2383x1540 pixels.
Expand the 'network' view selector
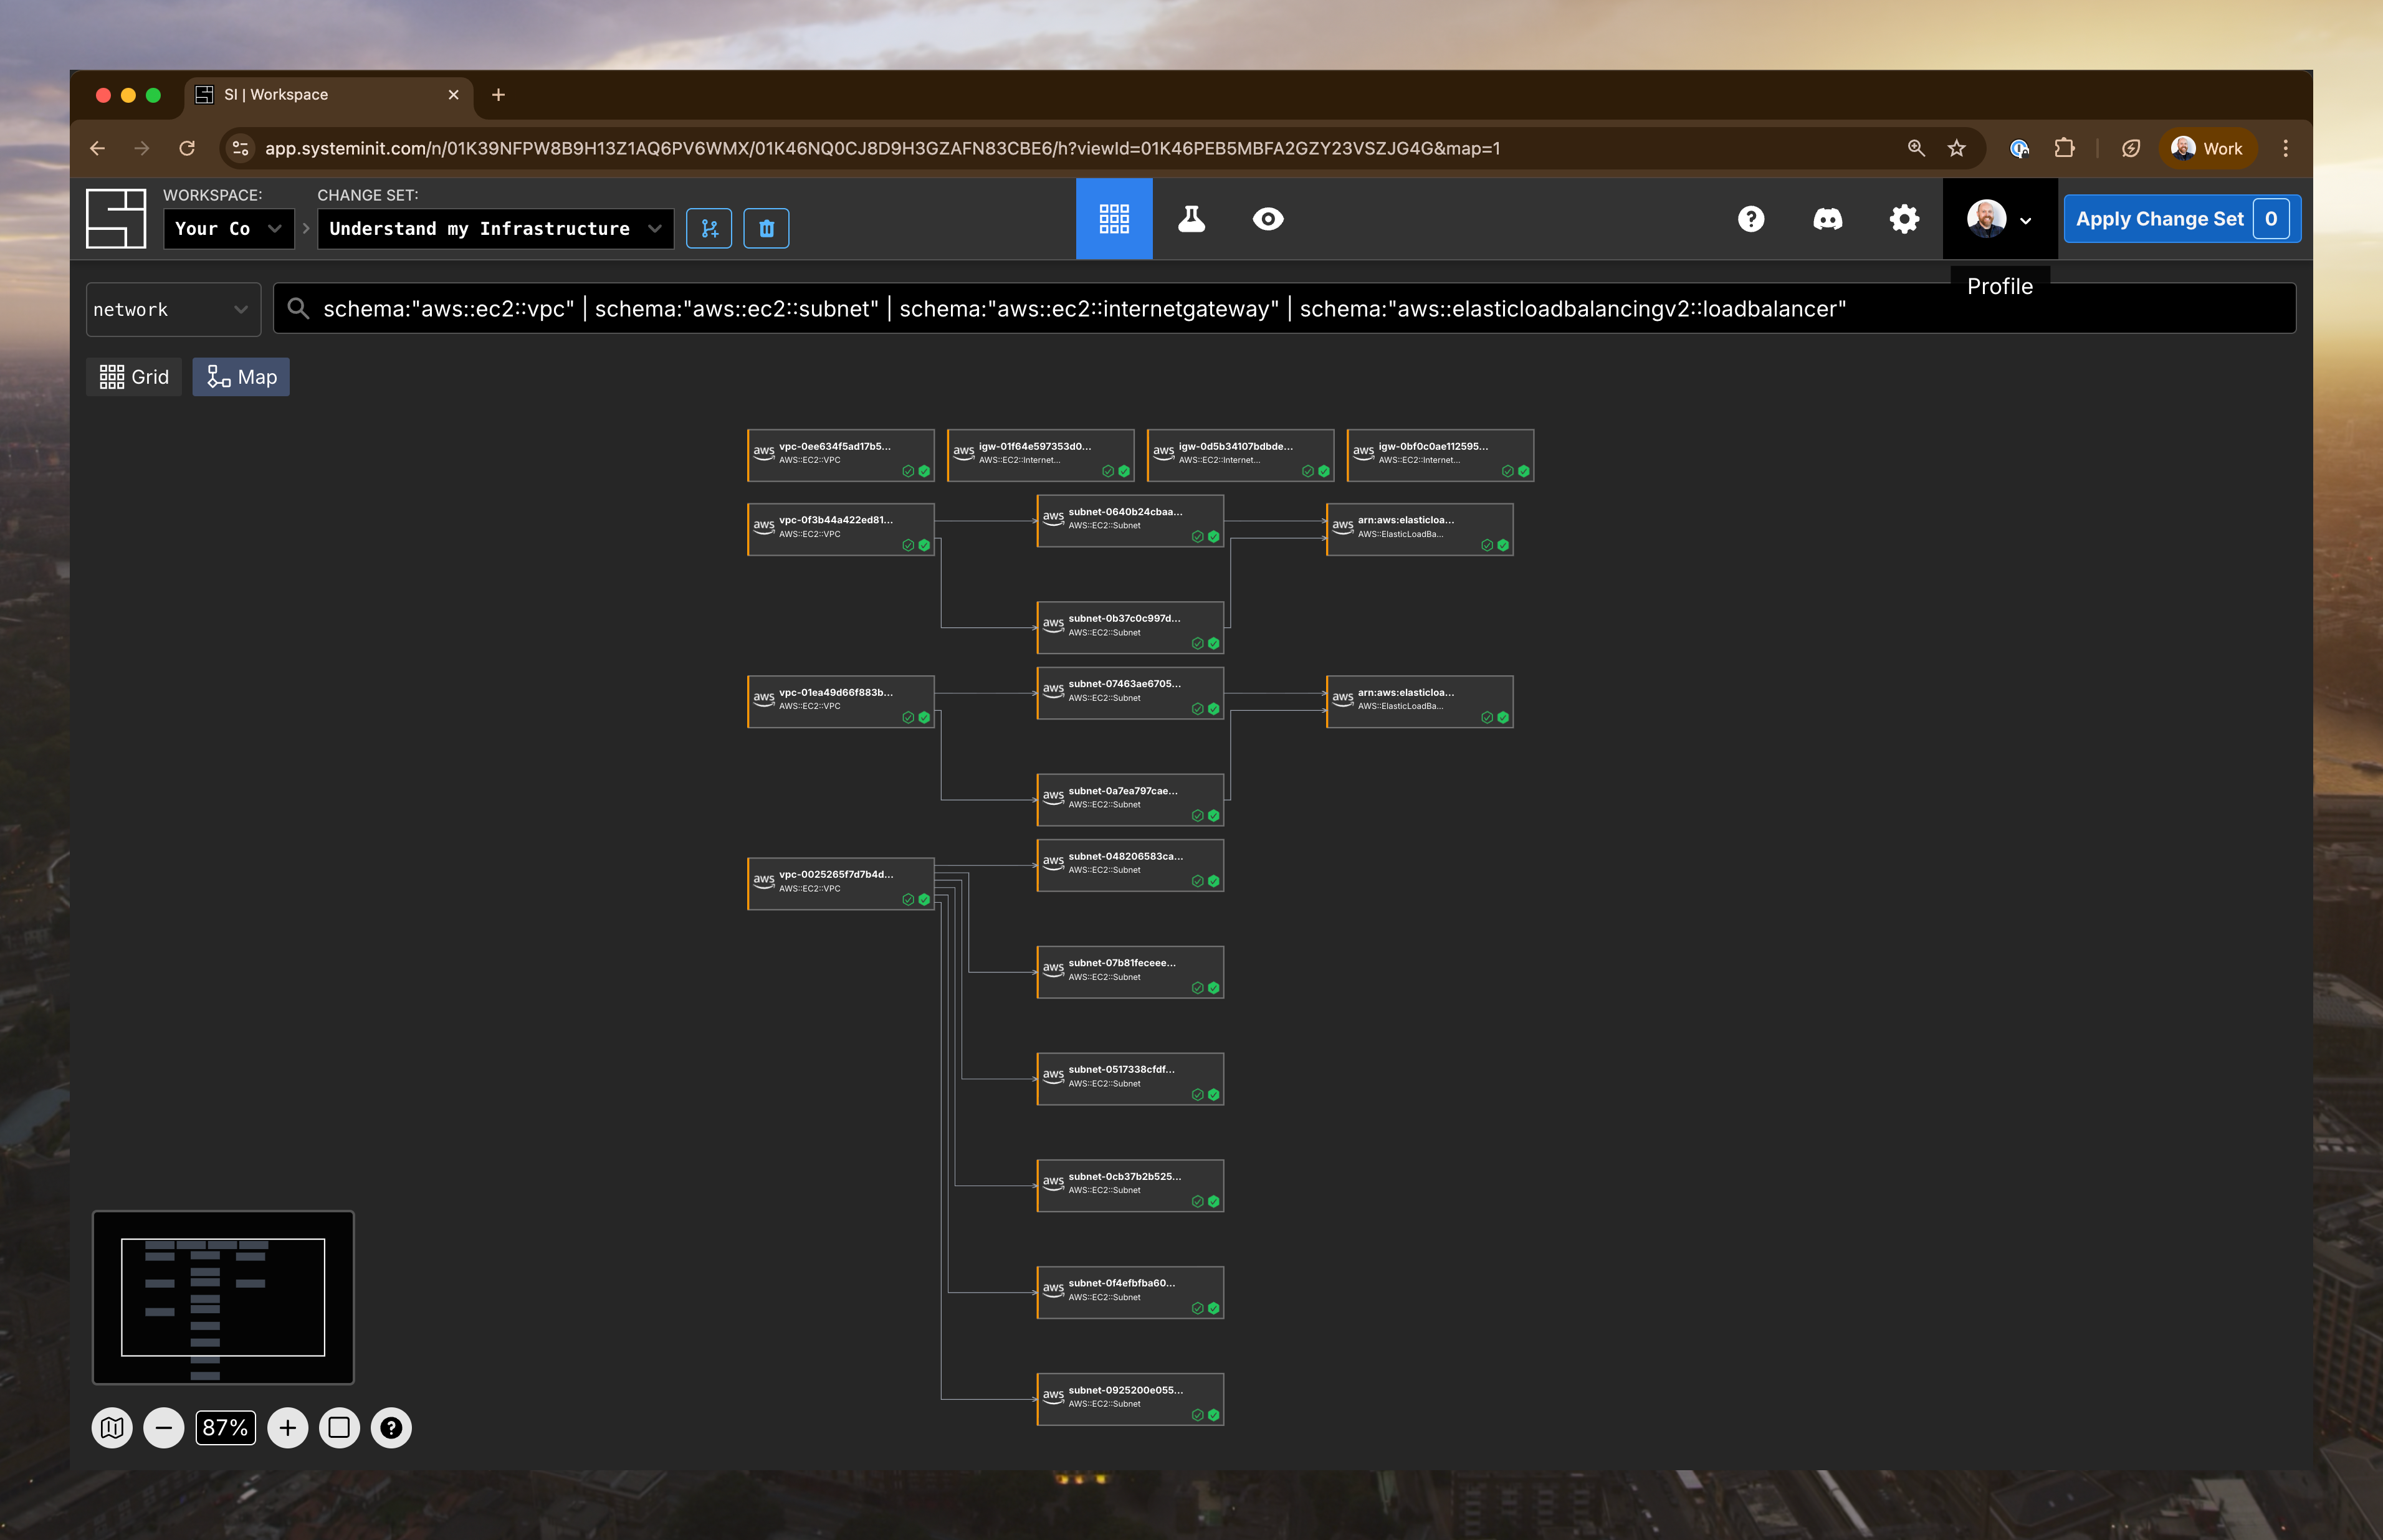172,309
